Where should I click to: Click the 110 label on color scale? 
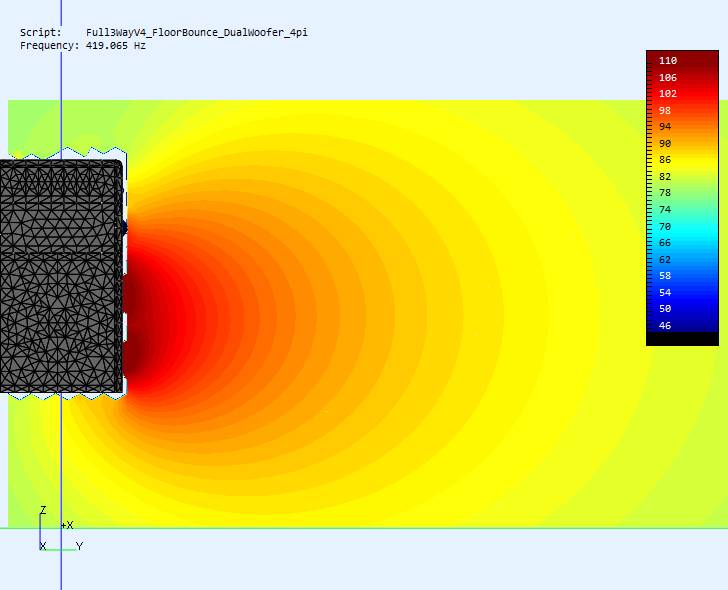click(x=668, y=60)
